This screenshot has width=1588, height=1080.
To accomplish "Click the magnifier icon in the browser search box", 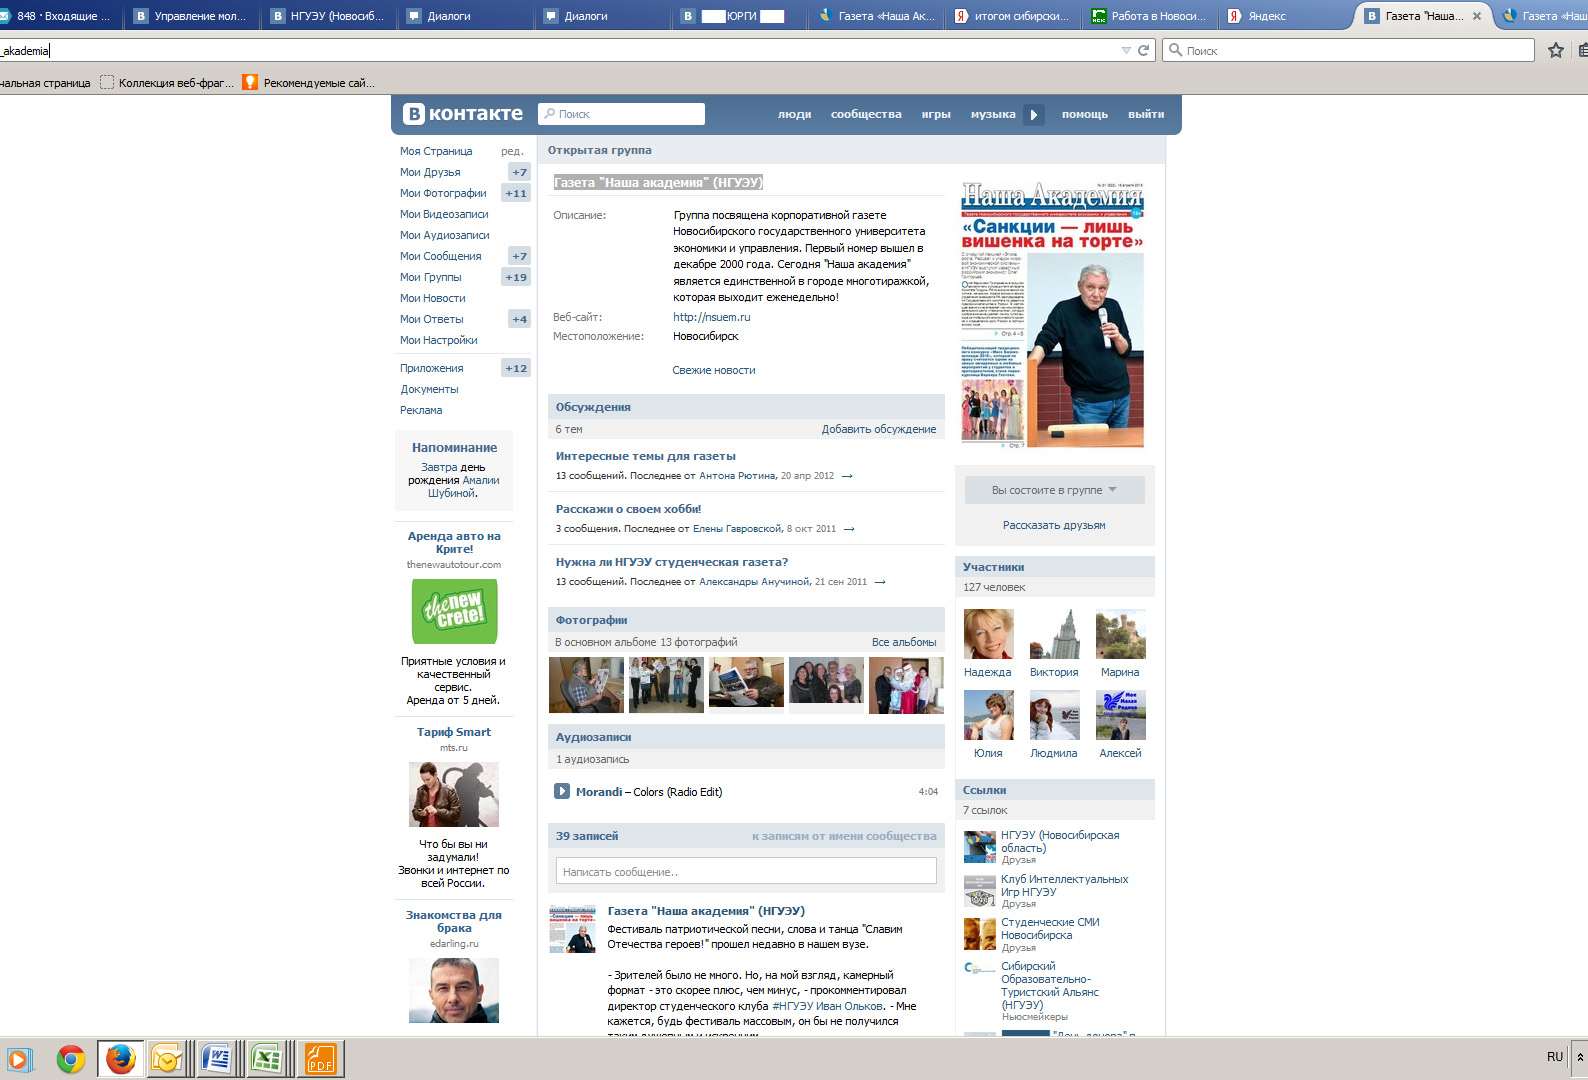I will pos(1176,51).
